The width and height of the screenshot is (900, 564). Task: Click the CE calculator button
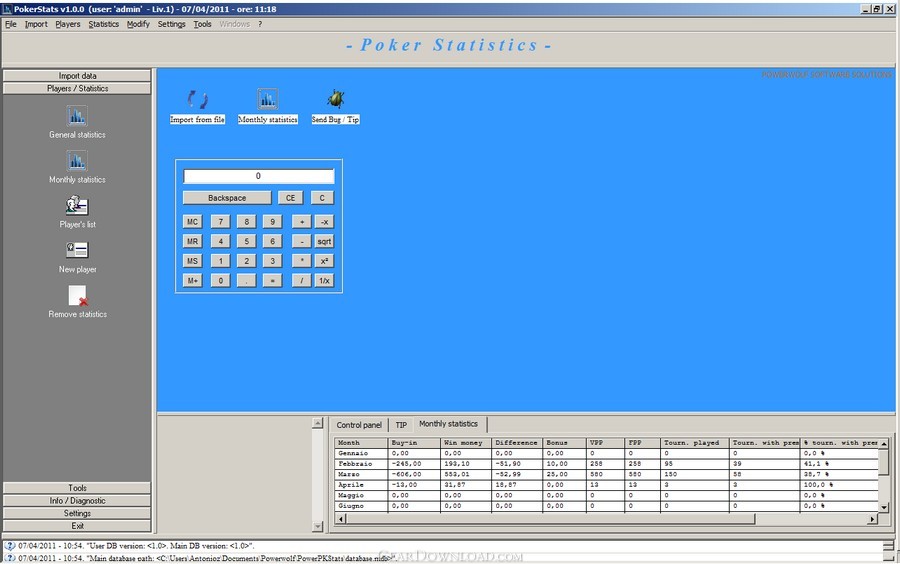tap(290, 198)
